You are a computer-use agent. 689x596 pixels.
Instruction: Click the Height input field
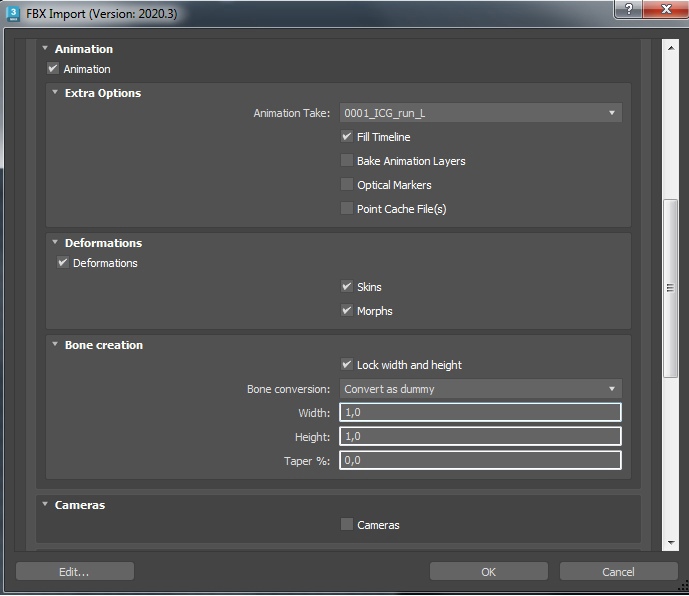(480, 436)
